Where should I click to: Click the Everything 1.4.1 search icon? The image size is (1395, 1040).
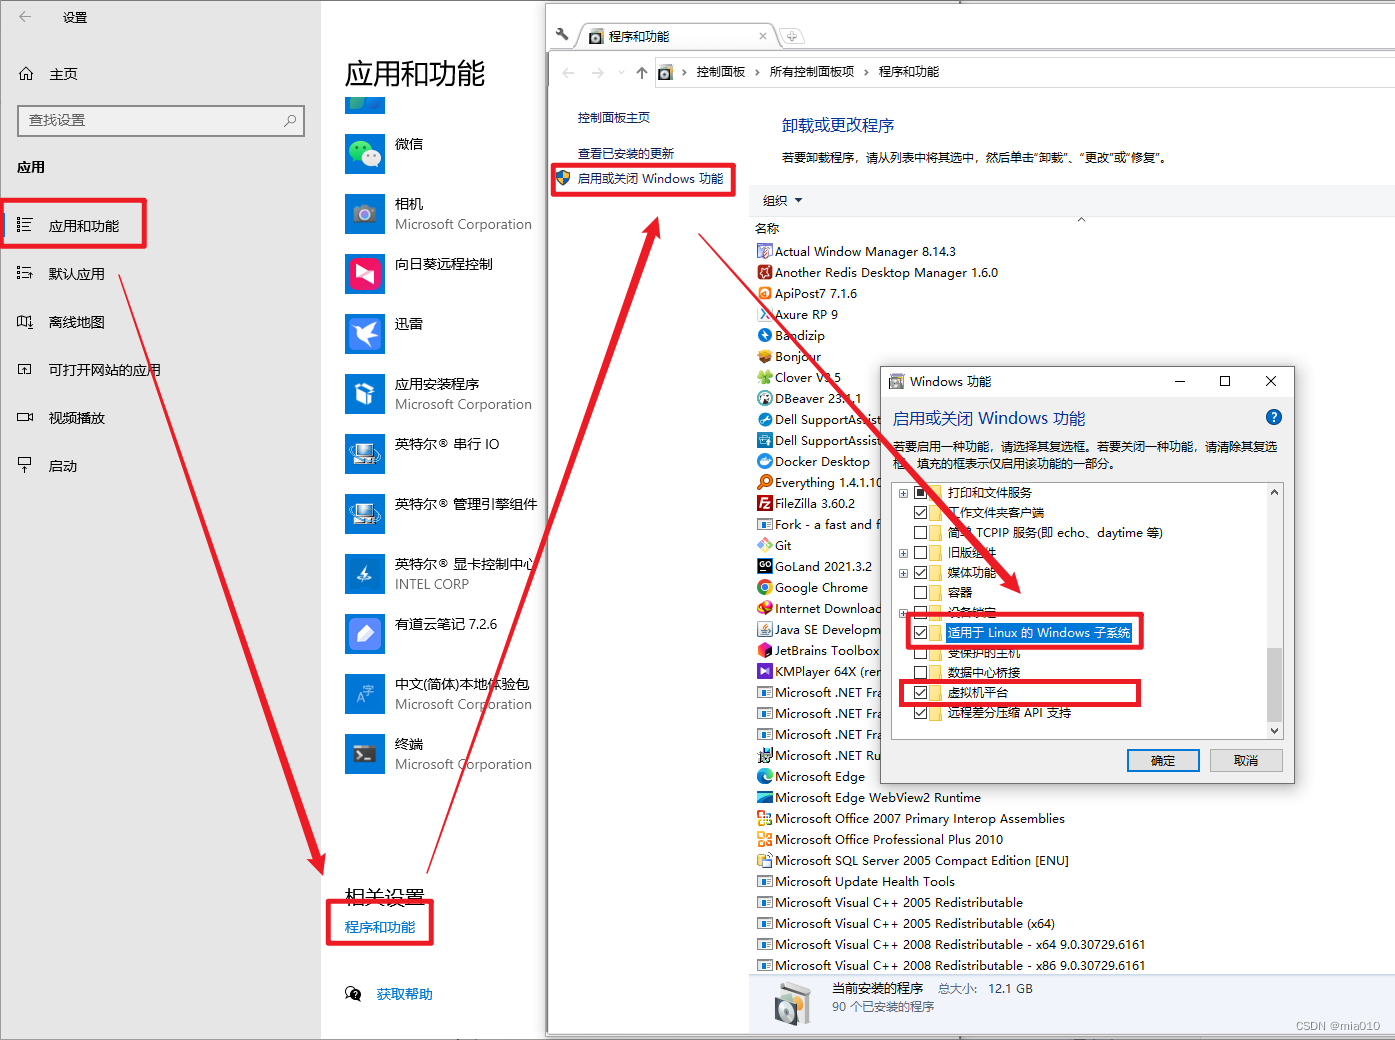(765, 482)
